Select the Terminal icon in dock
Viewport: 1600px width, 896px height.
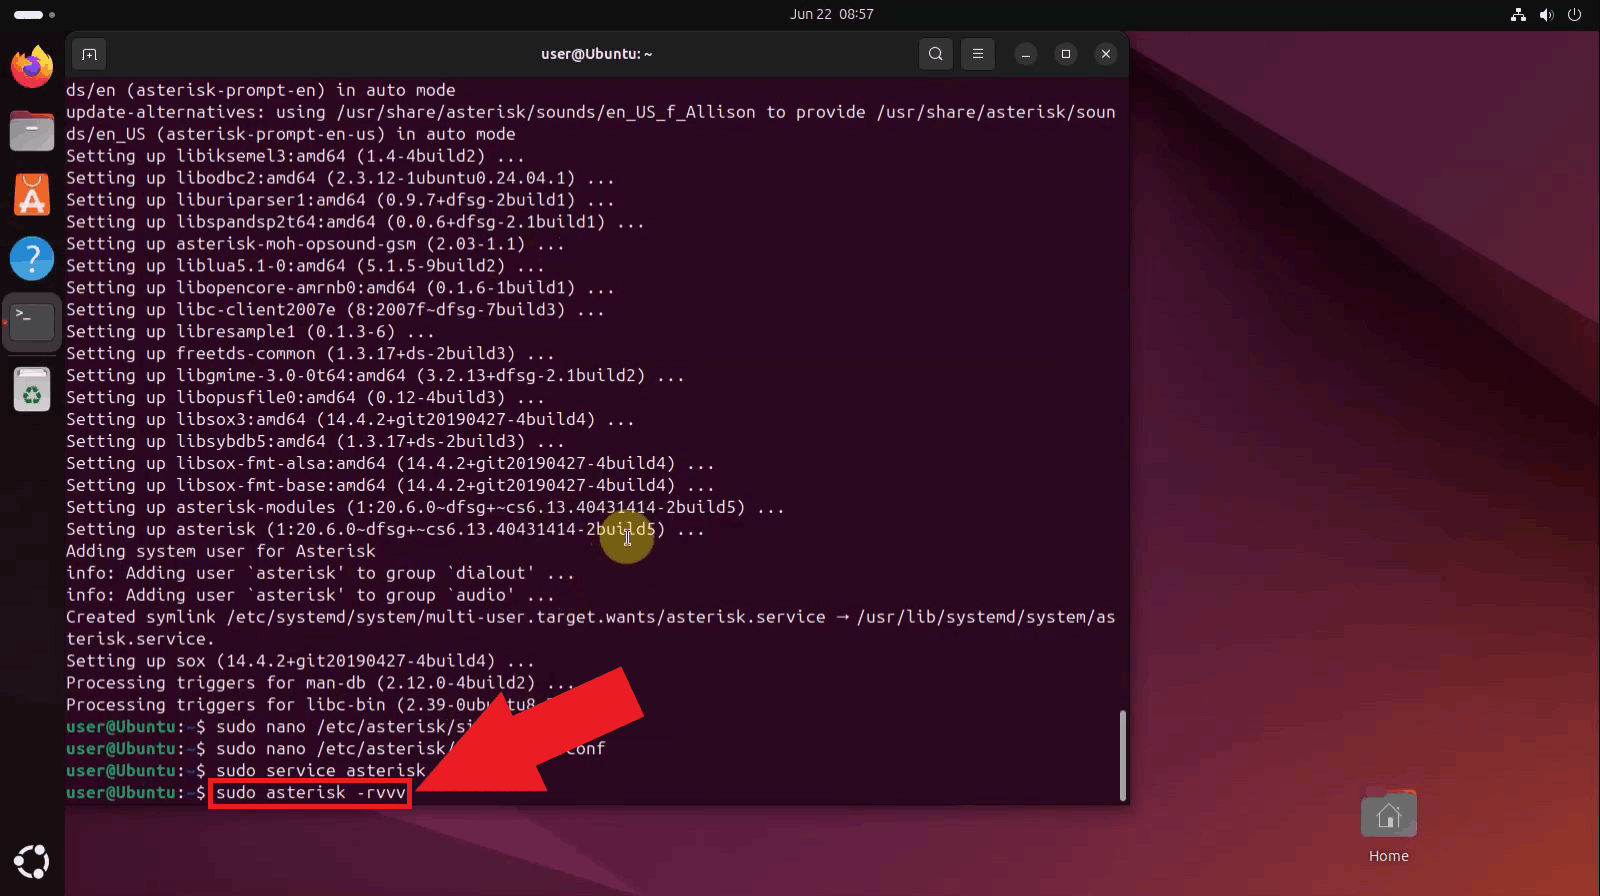click(32, 322)
